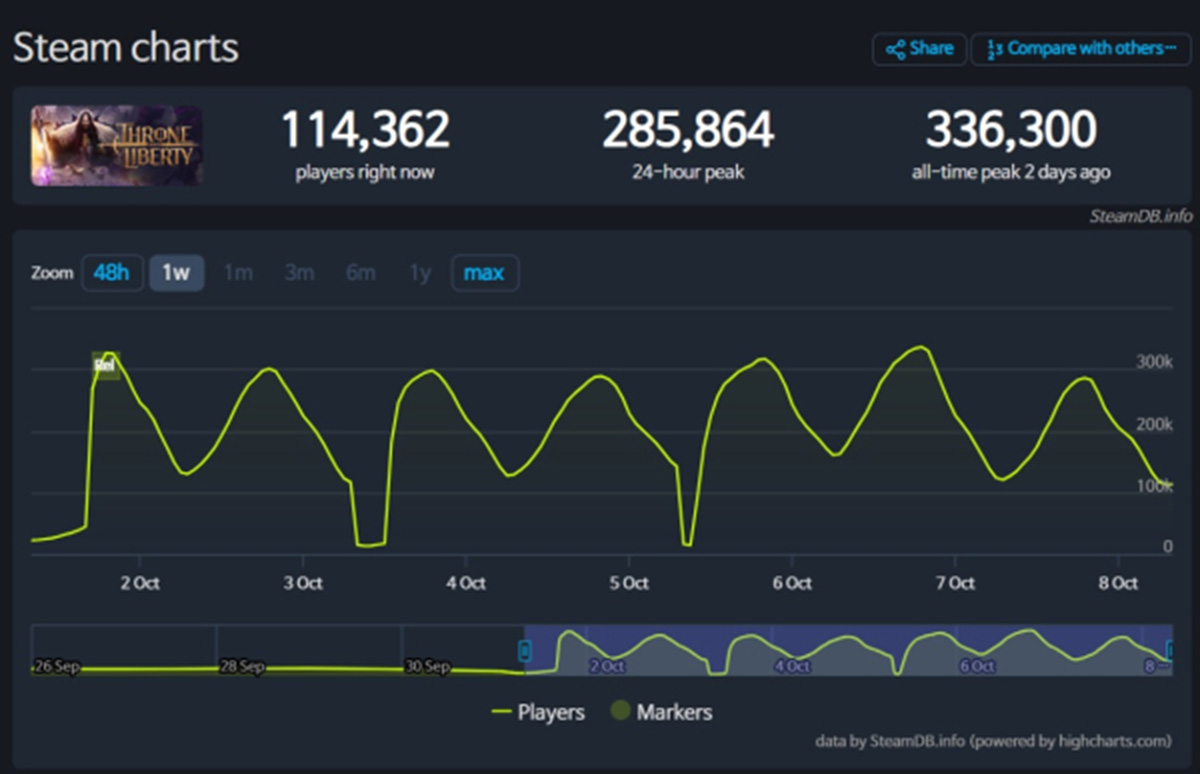
Task: Click the 7 Oct axis label
Action: coord(955,583)
